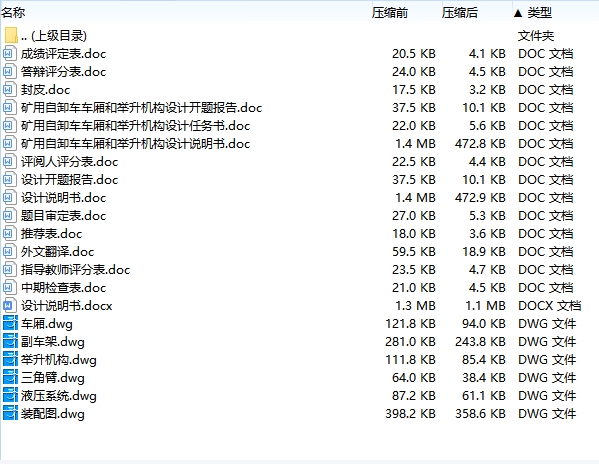Viewport: 599px width, 464px height.
Task: Select file name 推荐表.doc
Action: click(52, 233)
